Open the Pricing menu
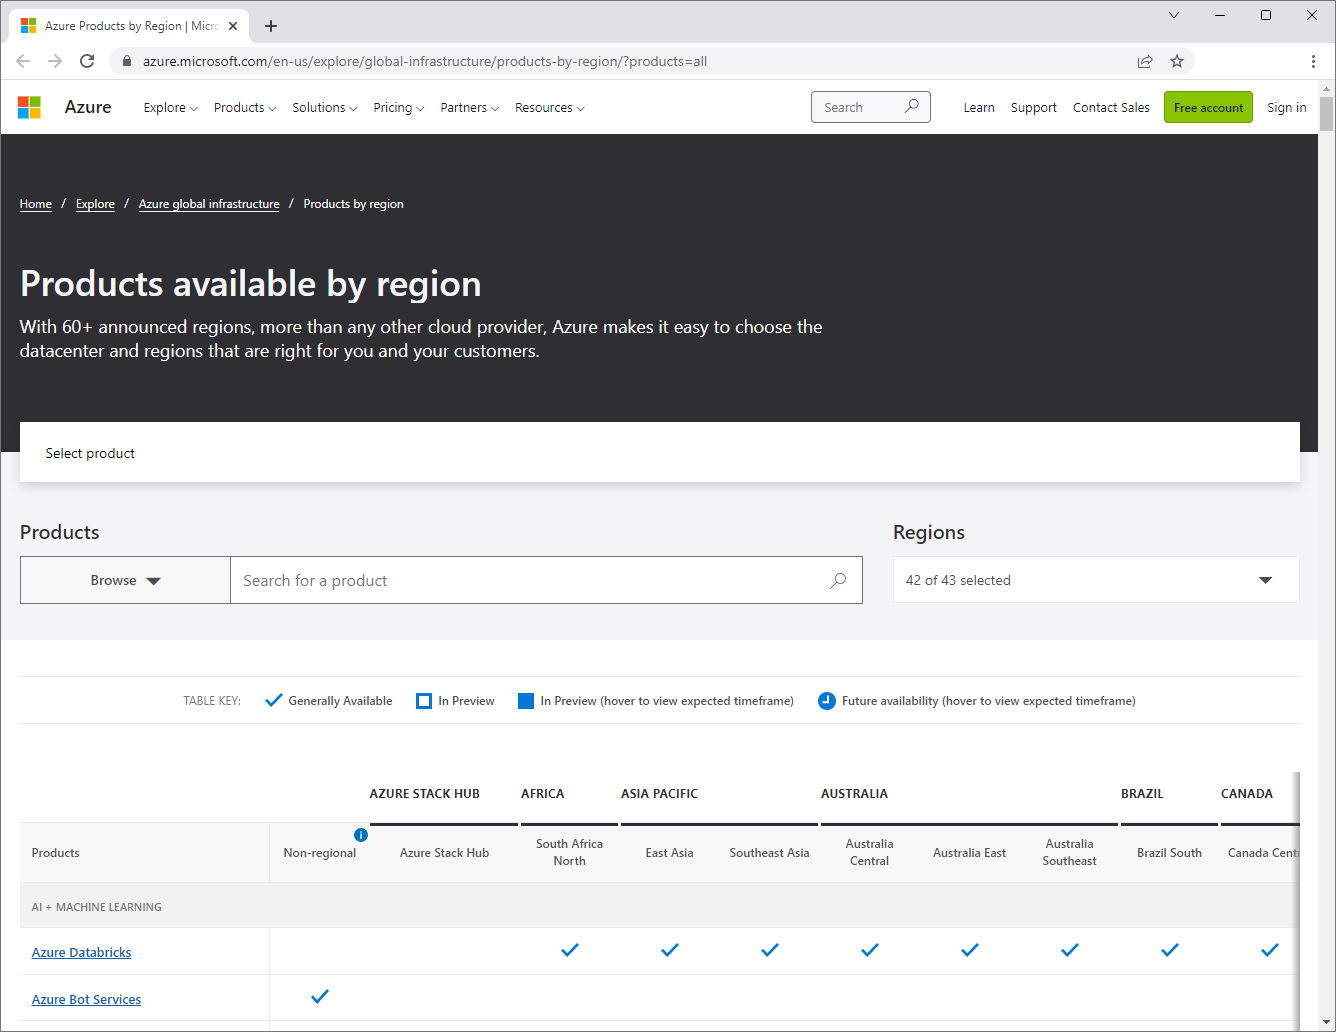This screenshot has width=1336, height=1032. click(399, 107)
